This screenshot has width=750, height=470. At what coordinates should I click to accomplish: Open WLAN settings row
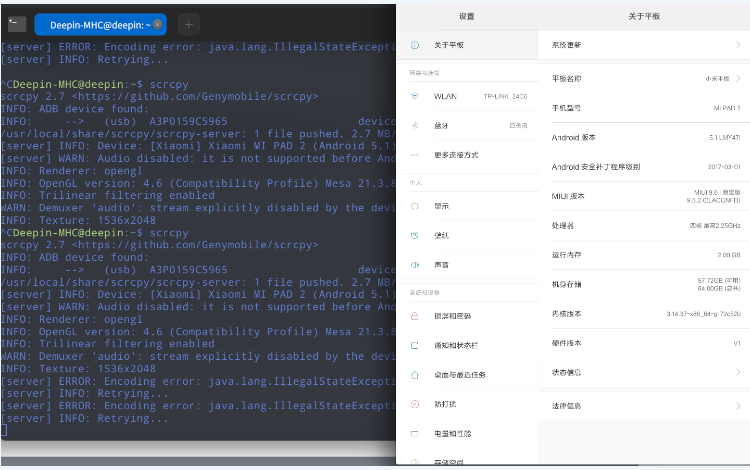(467, 96)
